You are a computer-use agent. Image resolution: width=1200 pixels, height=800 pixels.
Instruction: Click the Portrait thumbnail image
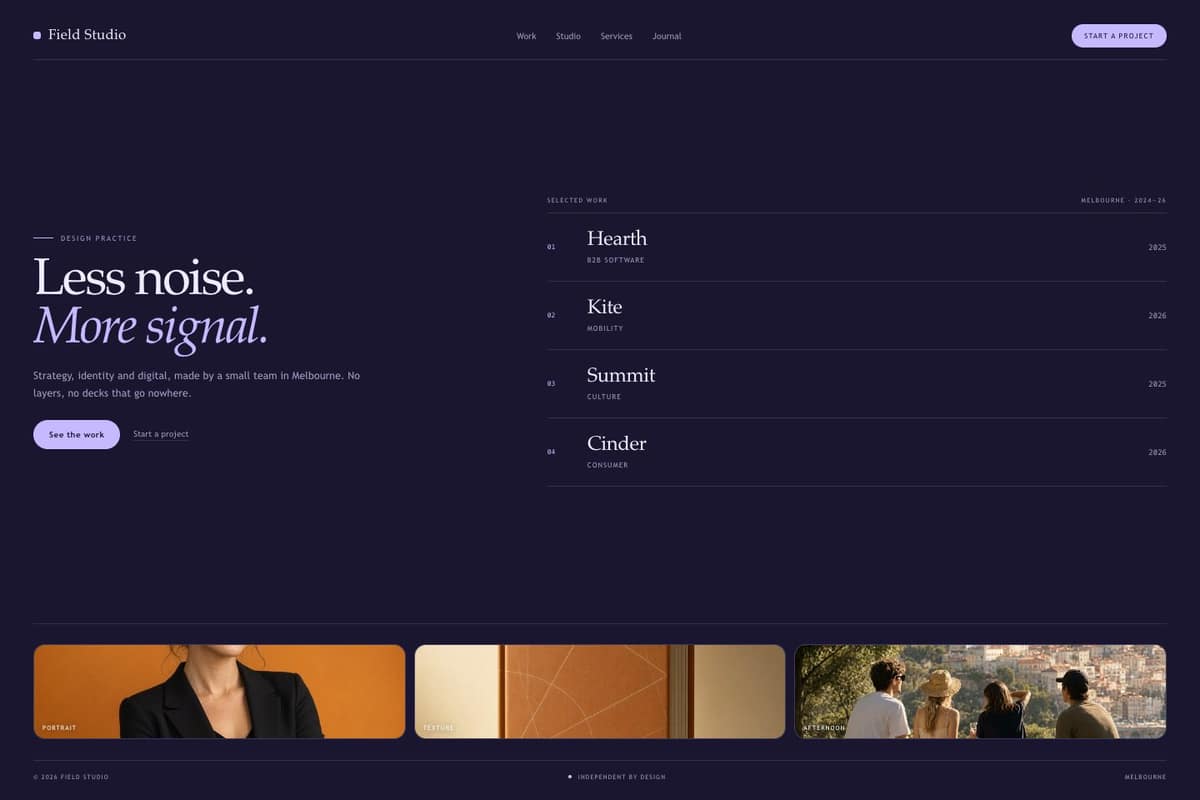pyautogui.click(x=219, y=691)
